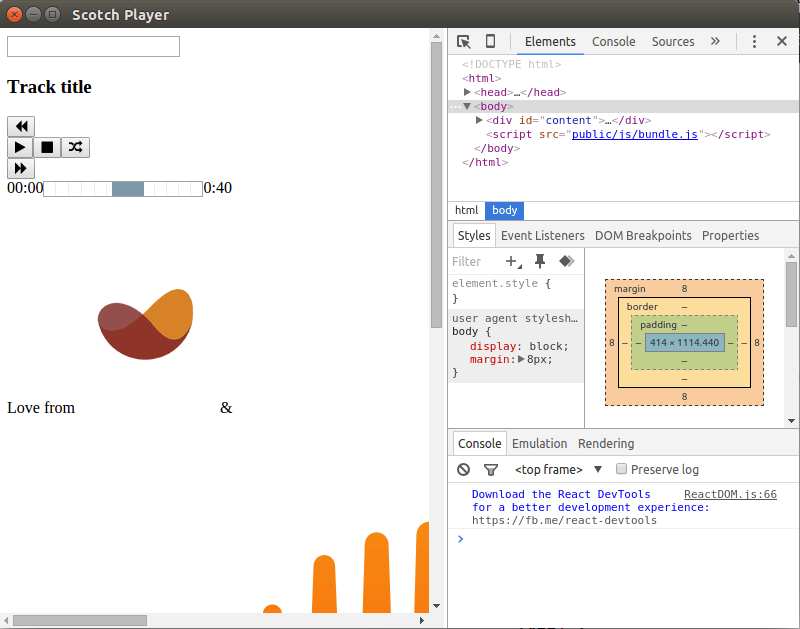Click the rewind previous track button
800x629 pixels.
point(21,126)
